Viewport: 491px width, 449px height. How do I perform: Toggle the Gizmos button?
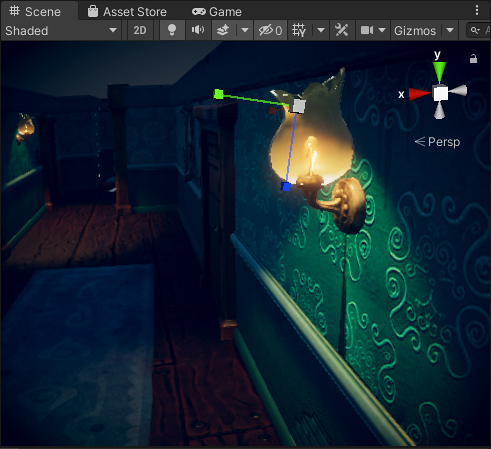coord(415,31)
